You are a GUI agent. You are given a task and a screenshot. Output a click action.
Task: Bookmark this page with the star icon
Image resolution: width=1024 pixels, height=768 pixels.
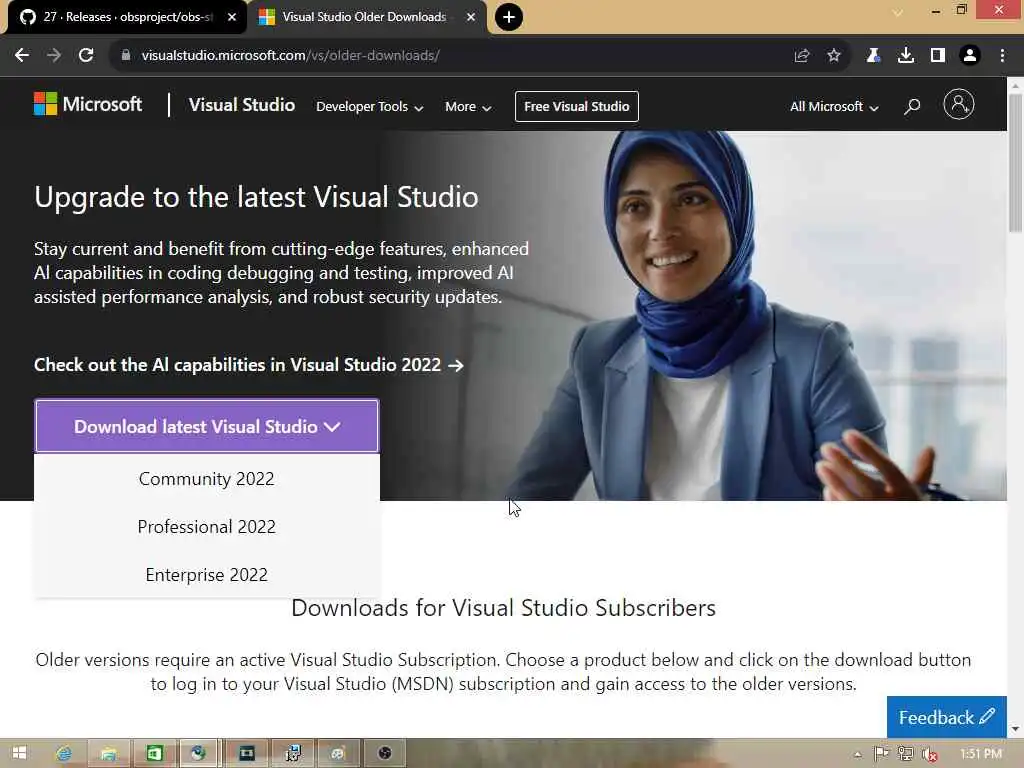click(834, 56)
